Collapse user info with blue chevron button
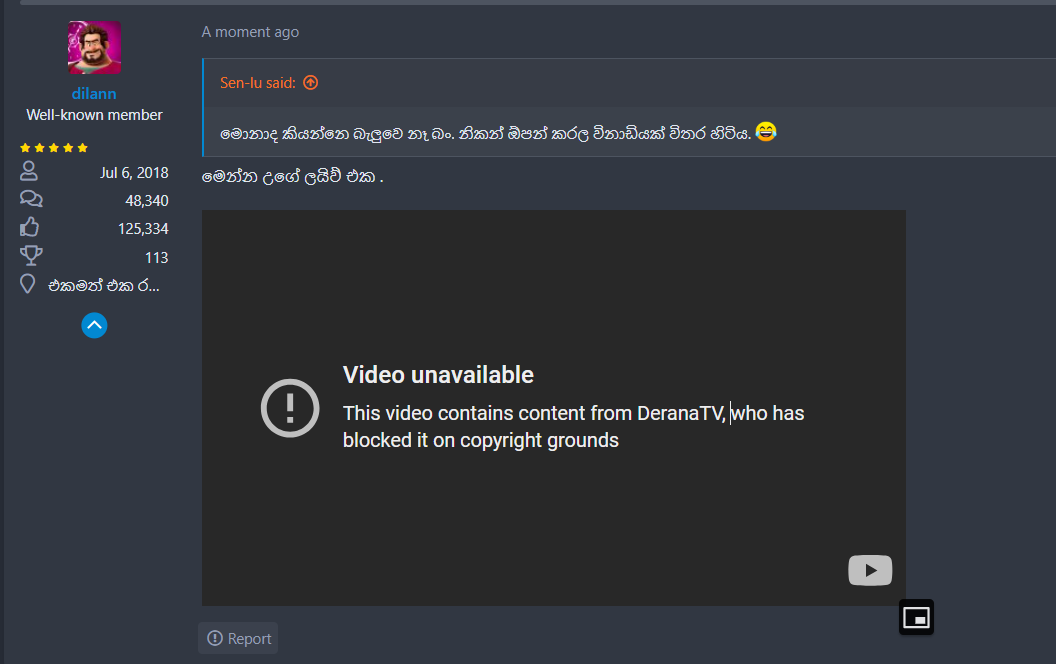1056x664 pixels. point(94,325)
